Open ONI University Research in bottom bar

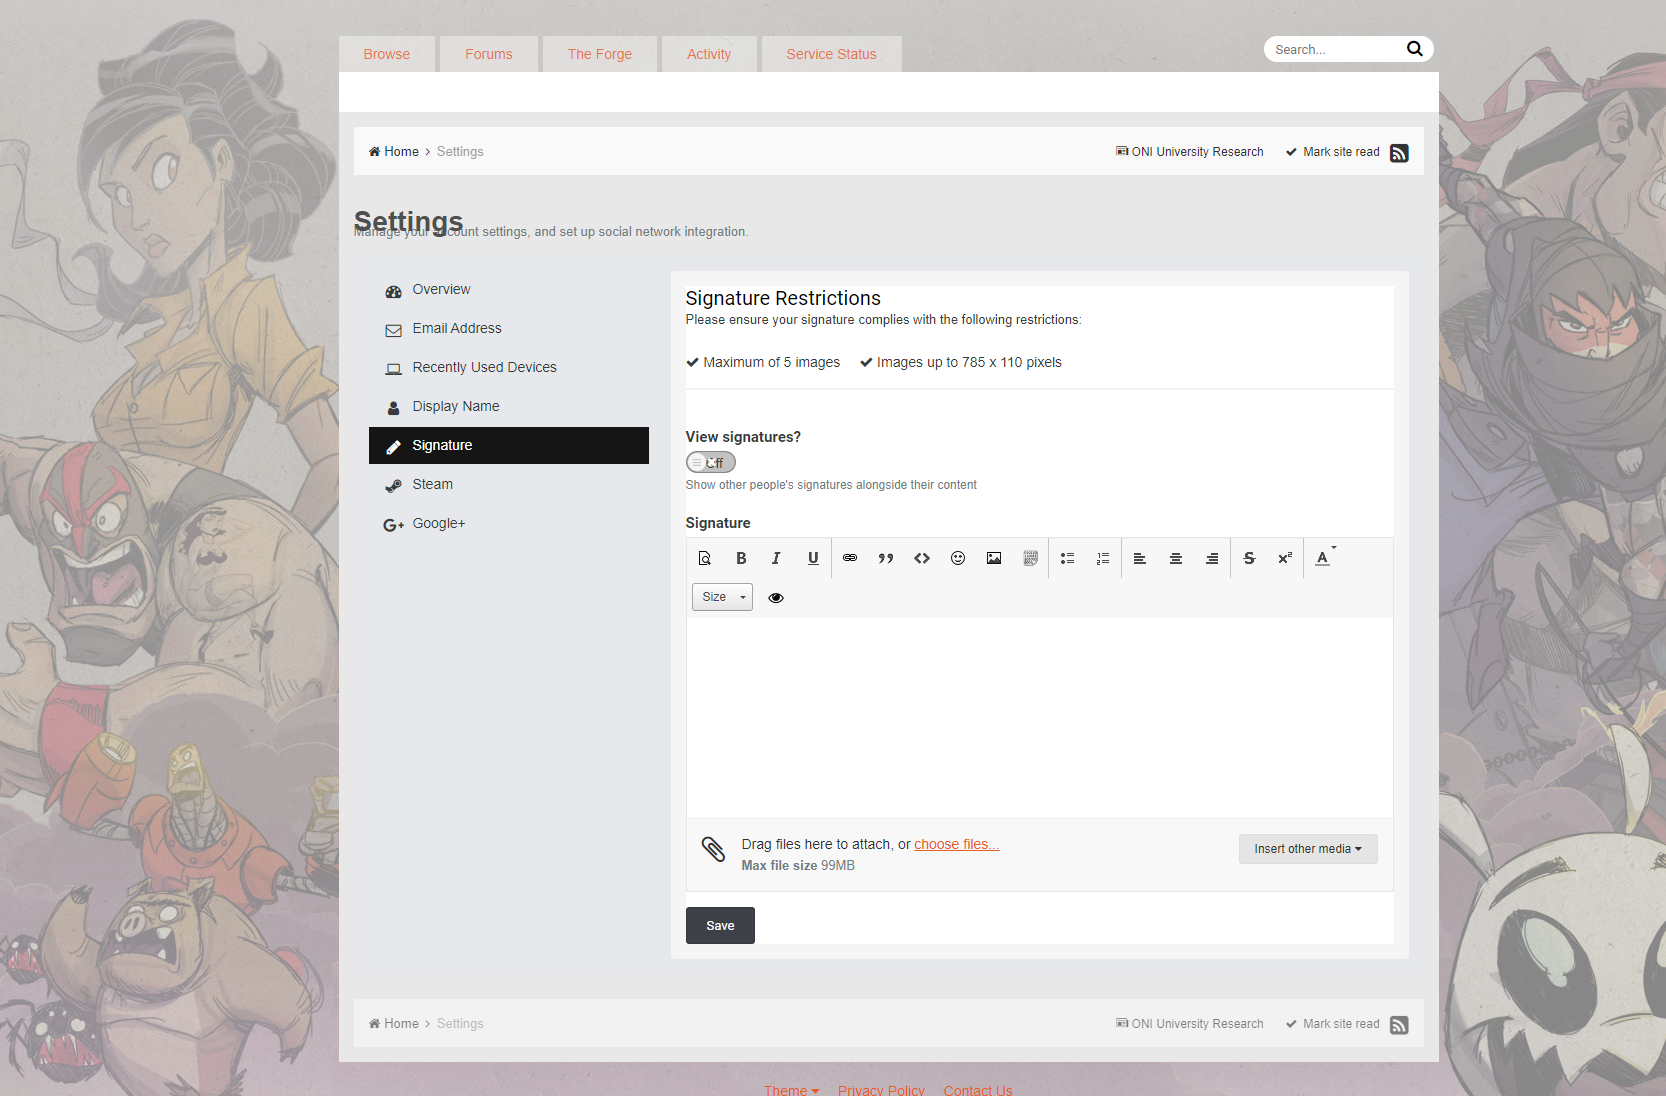coord(1190,1024)
